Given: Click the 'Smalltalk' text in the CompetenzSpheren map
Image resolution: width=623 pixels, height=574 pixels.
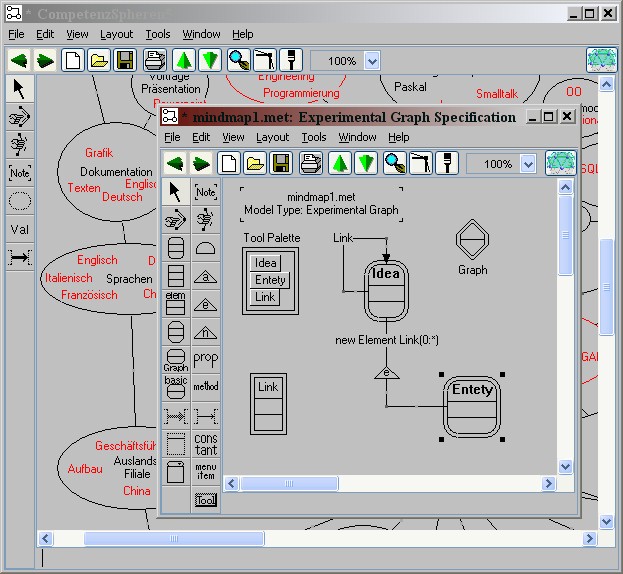Looking at the screenshot, I should [497, 94].
